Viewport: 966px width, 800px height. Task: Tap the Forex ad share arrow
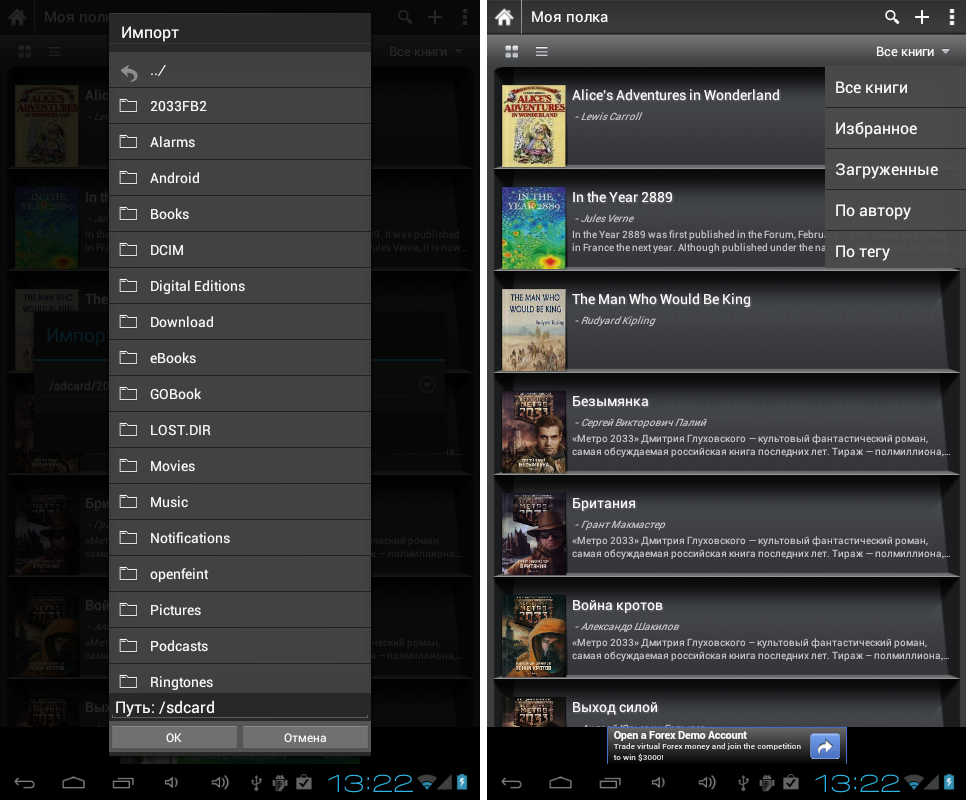(825, 746)
